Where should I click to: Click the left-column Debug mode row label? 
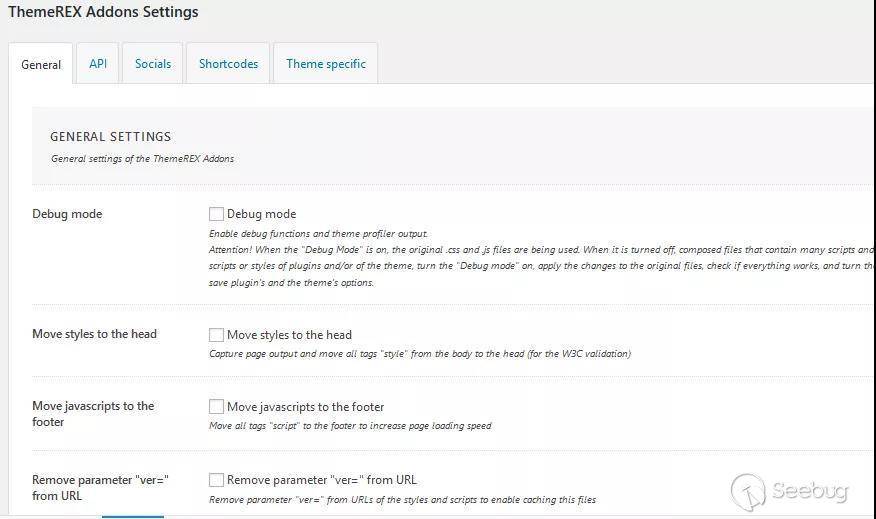point(67,214)
